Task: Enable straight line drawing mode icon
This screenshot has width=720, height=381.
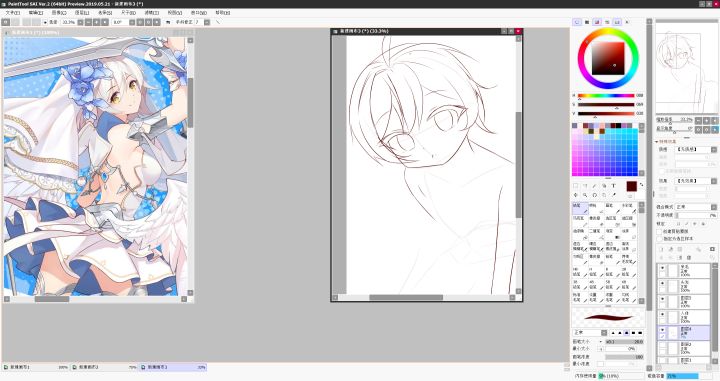Action: (218, 22)
